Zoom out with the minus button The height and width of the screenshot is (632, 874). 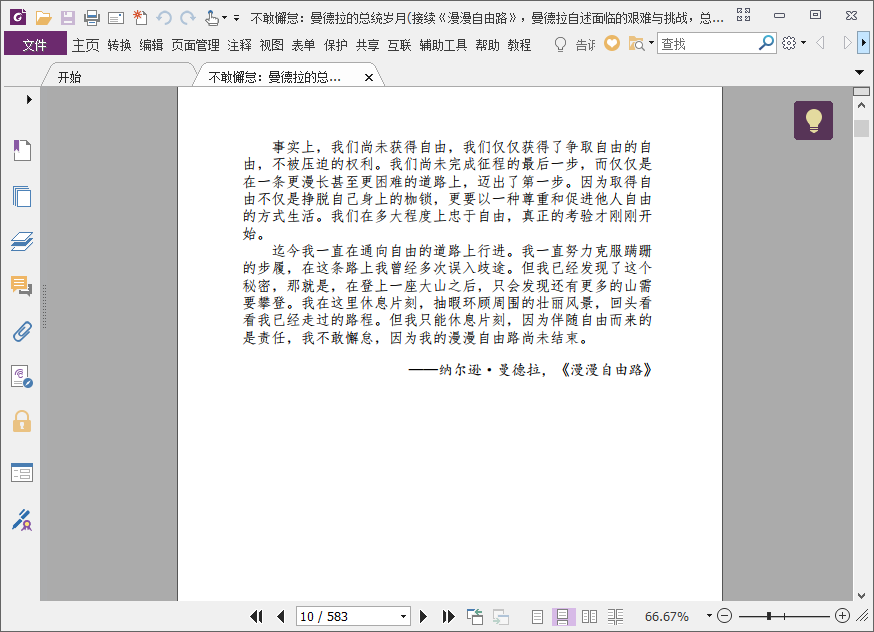coord(725,616)
